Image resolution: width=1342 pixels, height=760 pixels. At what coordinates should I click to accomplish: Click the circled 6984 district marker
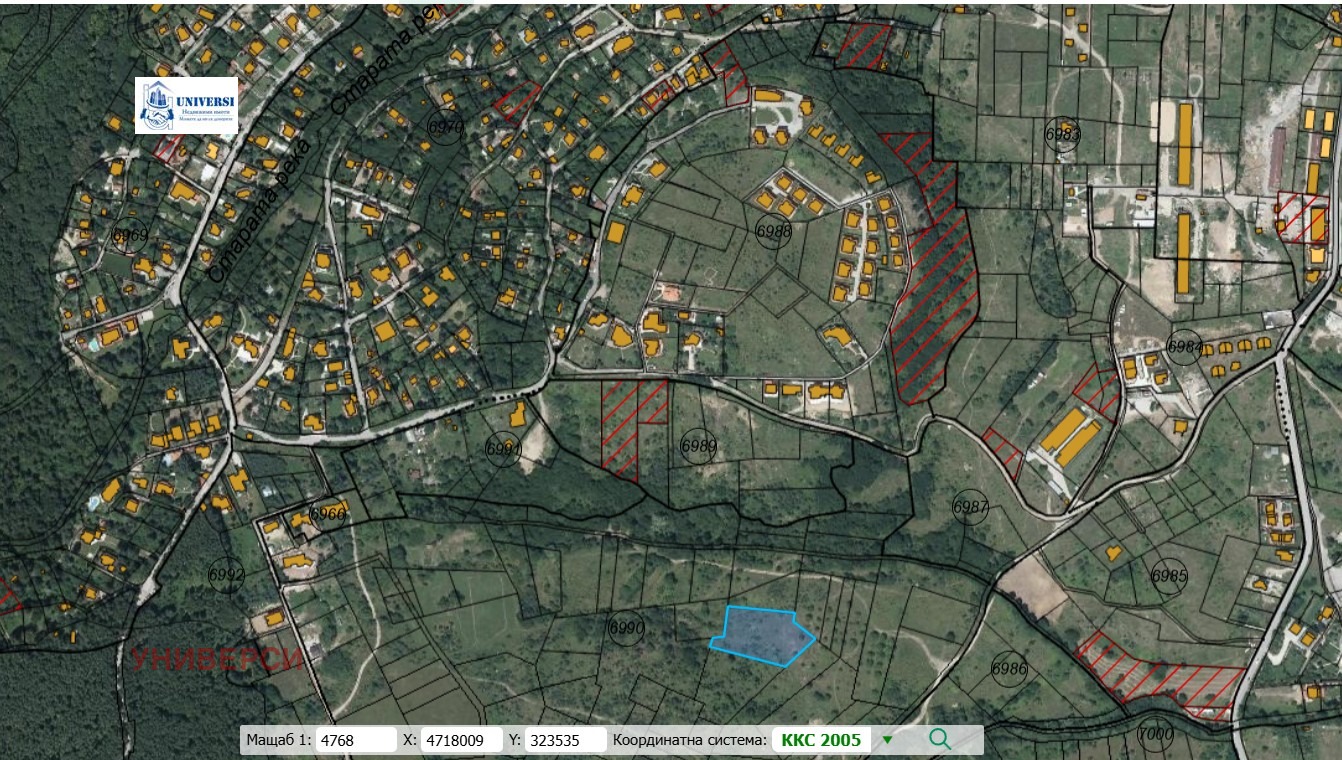pyautogui.click(x=1184, y=346)
